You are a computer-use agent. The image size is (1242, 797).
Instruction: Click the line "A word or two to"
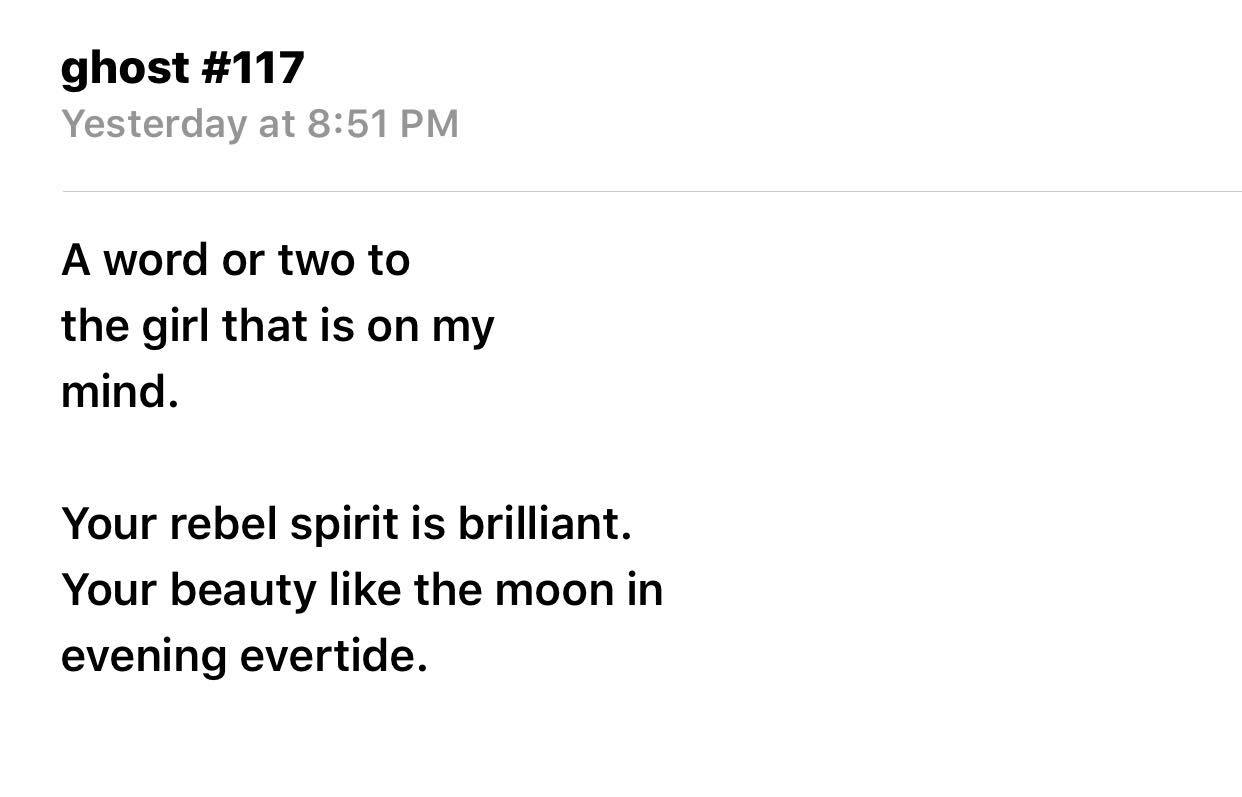tap(235, 261)
